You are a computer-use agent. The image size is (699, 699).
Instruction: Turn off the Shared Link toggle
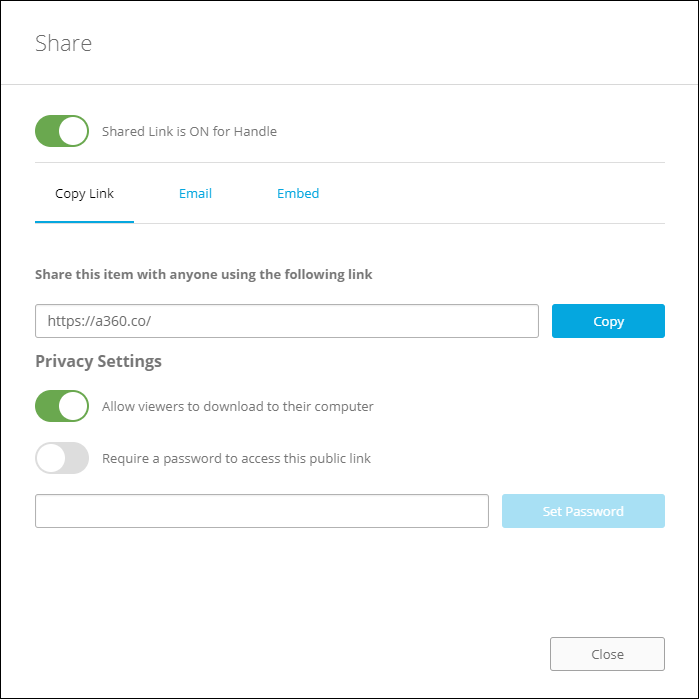coord(62,131)
